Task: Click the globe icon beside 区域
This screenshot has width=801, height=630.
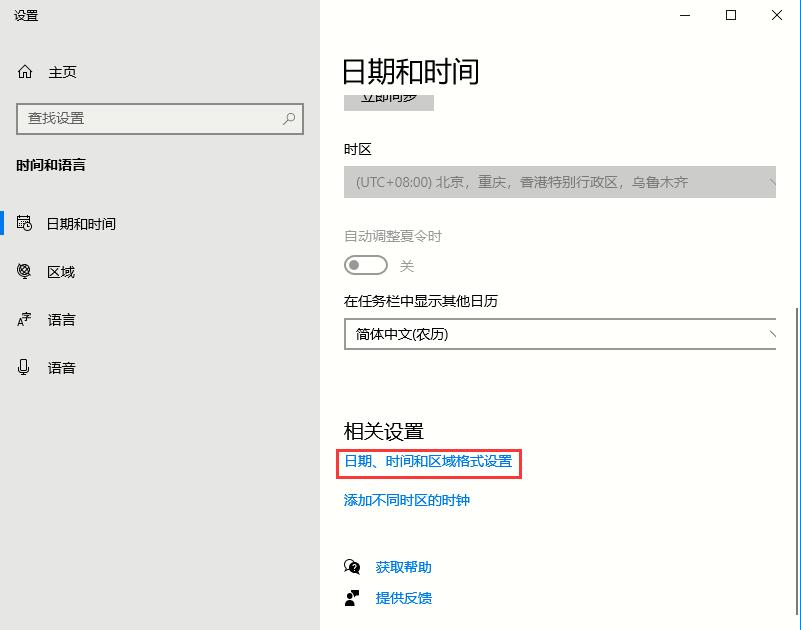Action: (x=24, y=271)
